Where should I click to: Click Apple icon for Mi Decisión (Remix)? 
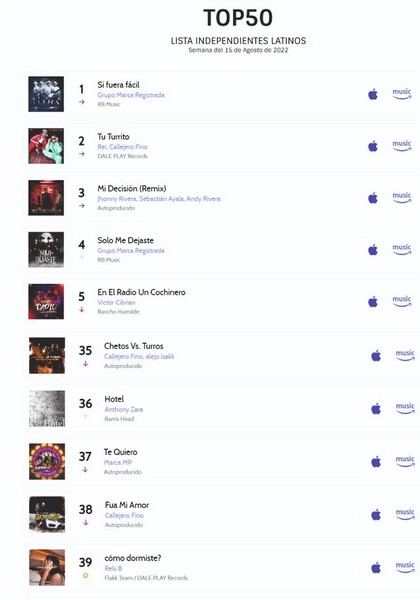coord(373,198)
